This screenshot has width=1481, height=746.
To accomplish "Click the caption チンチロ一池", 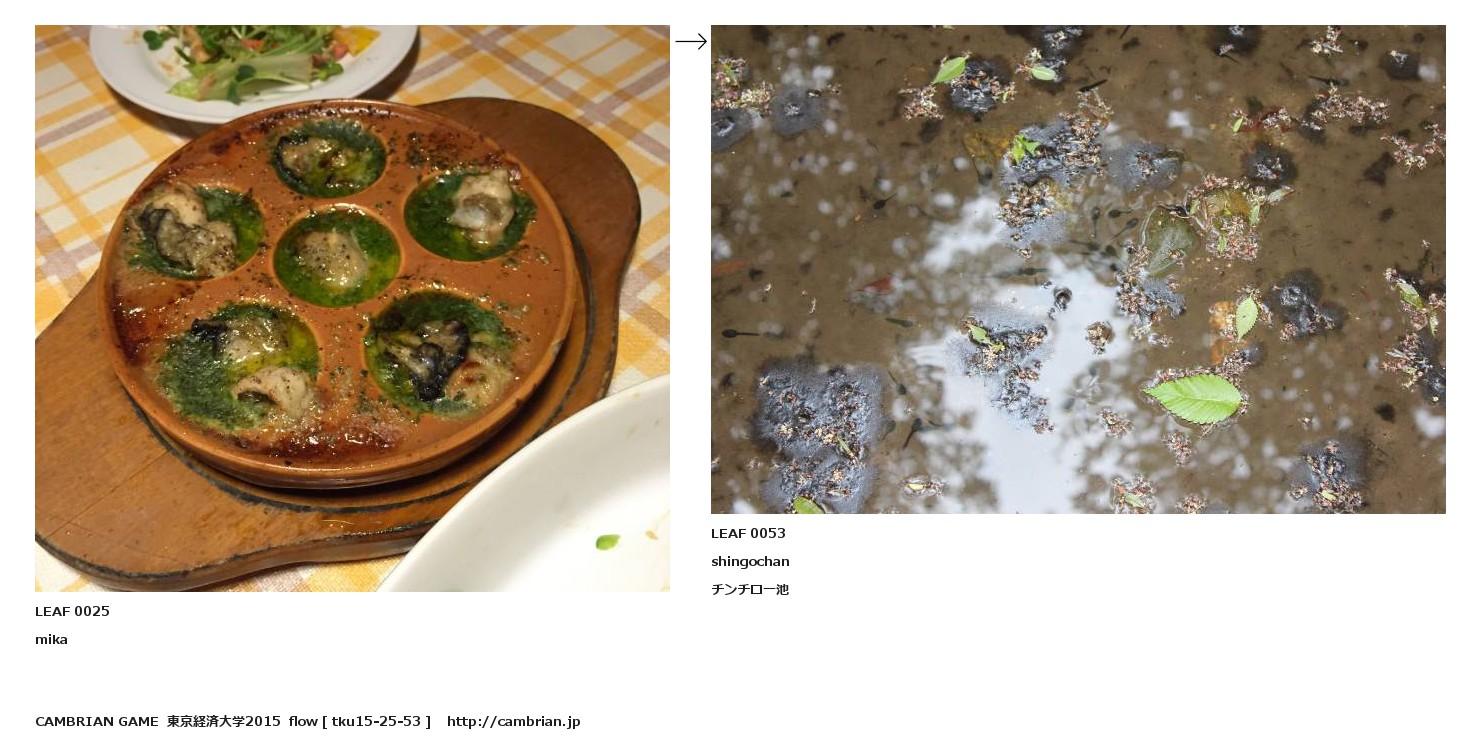I will click(750, 589).
